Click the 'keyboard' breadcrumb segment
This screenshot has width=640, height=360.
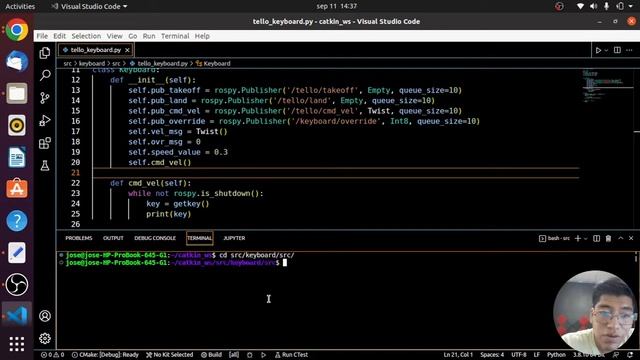tap(92, 64)
